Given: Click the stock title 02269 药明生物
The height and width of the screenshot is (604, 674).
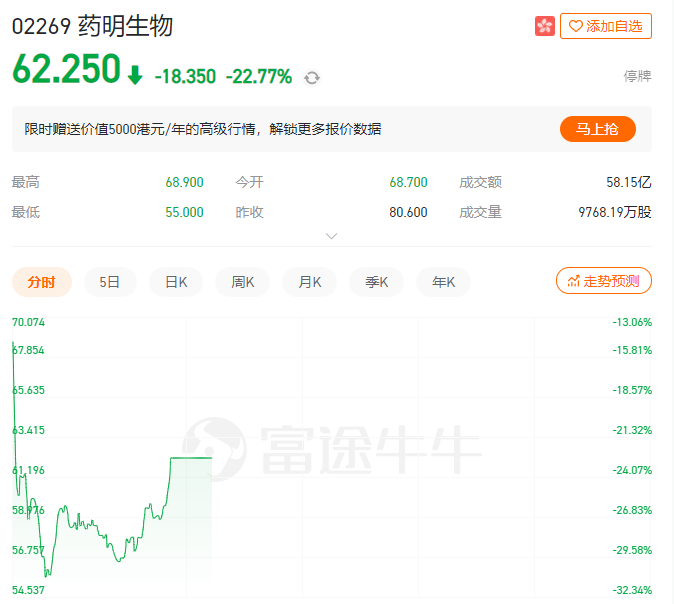Looking at the screenshot, I should point(92,26).
